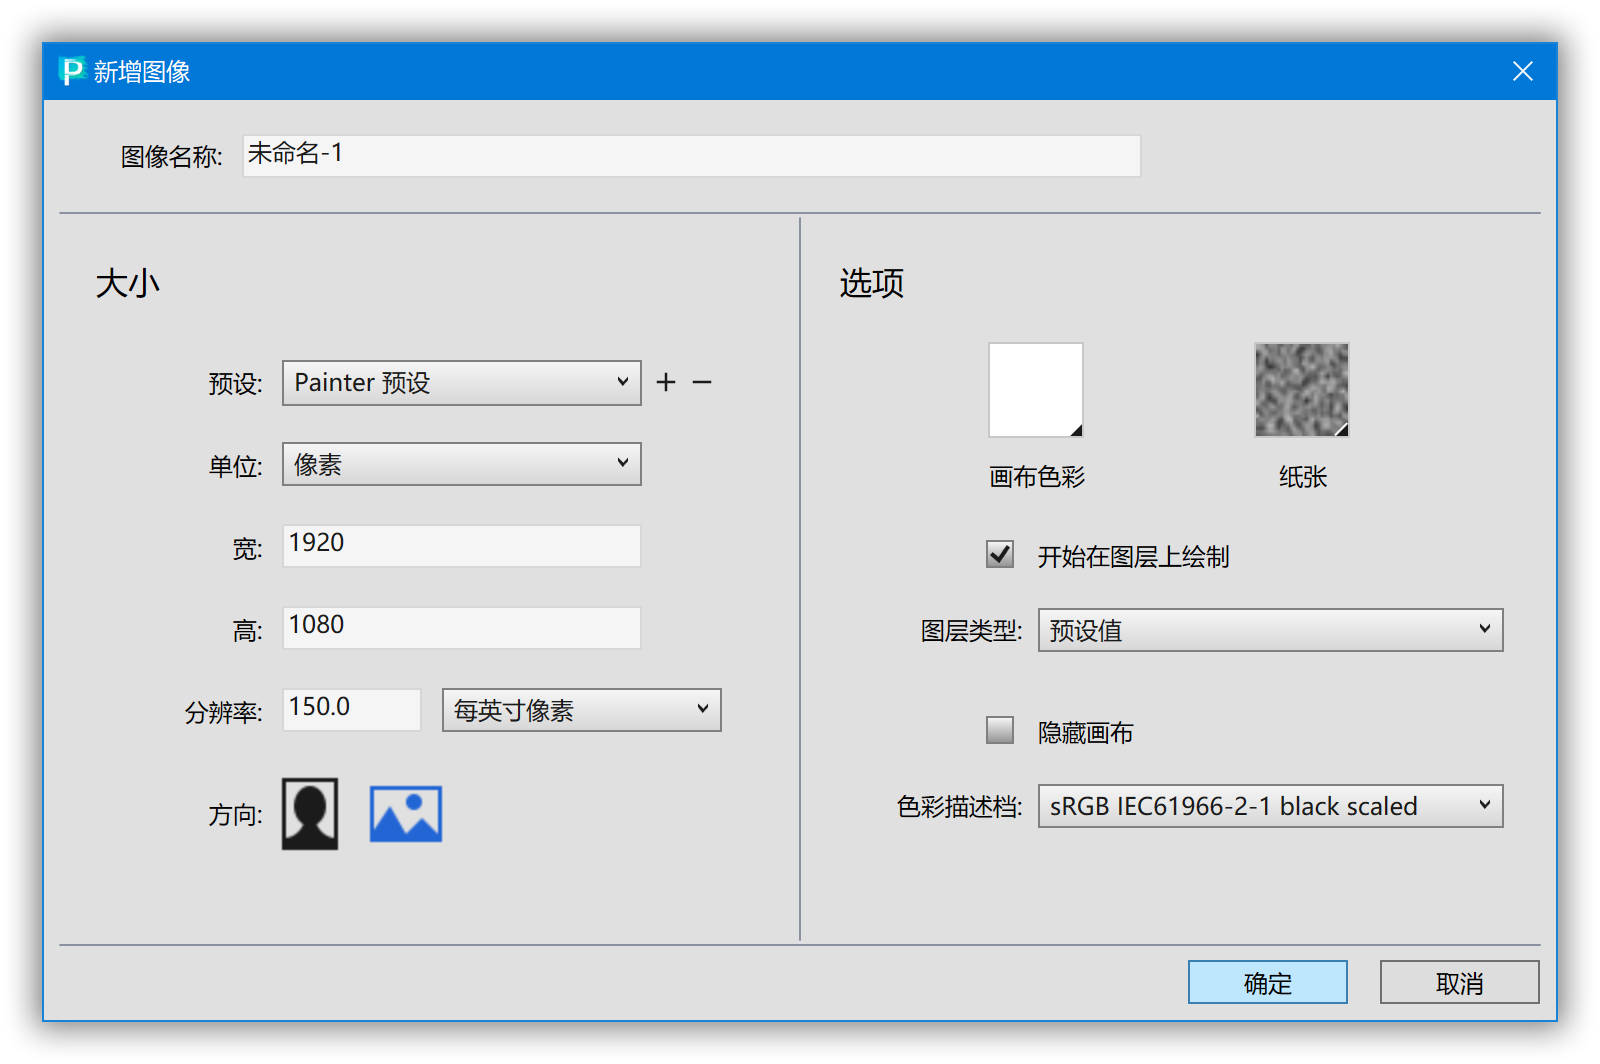
Task: Click the add preset plus icon
Action: (x=666, y=382)
